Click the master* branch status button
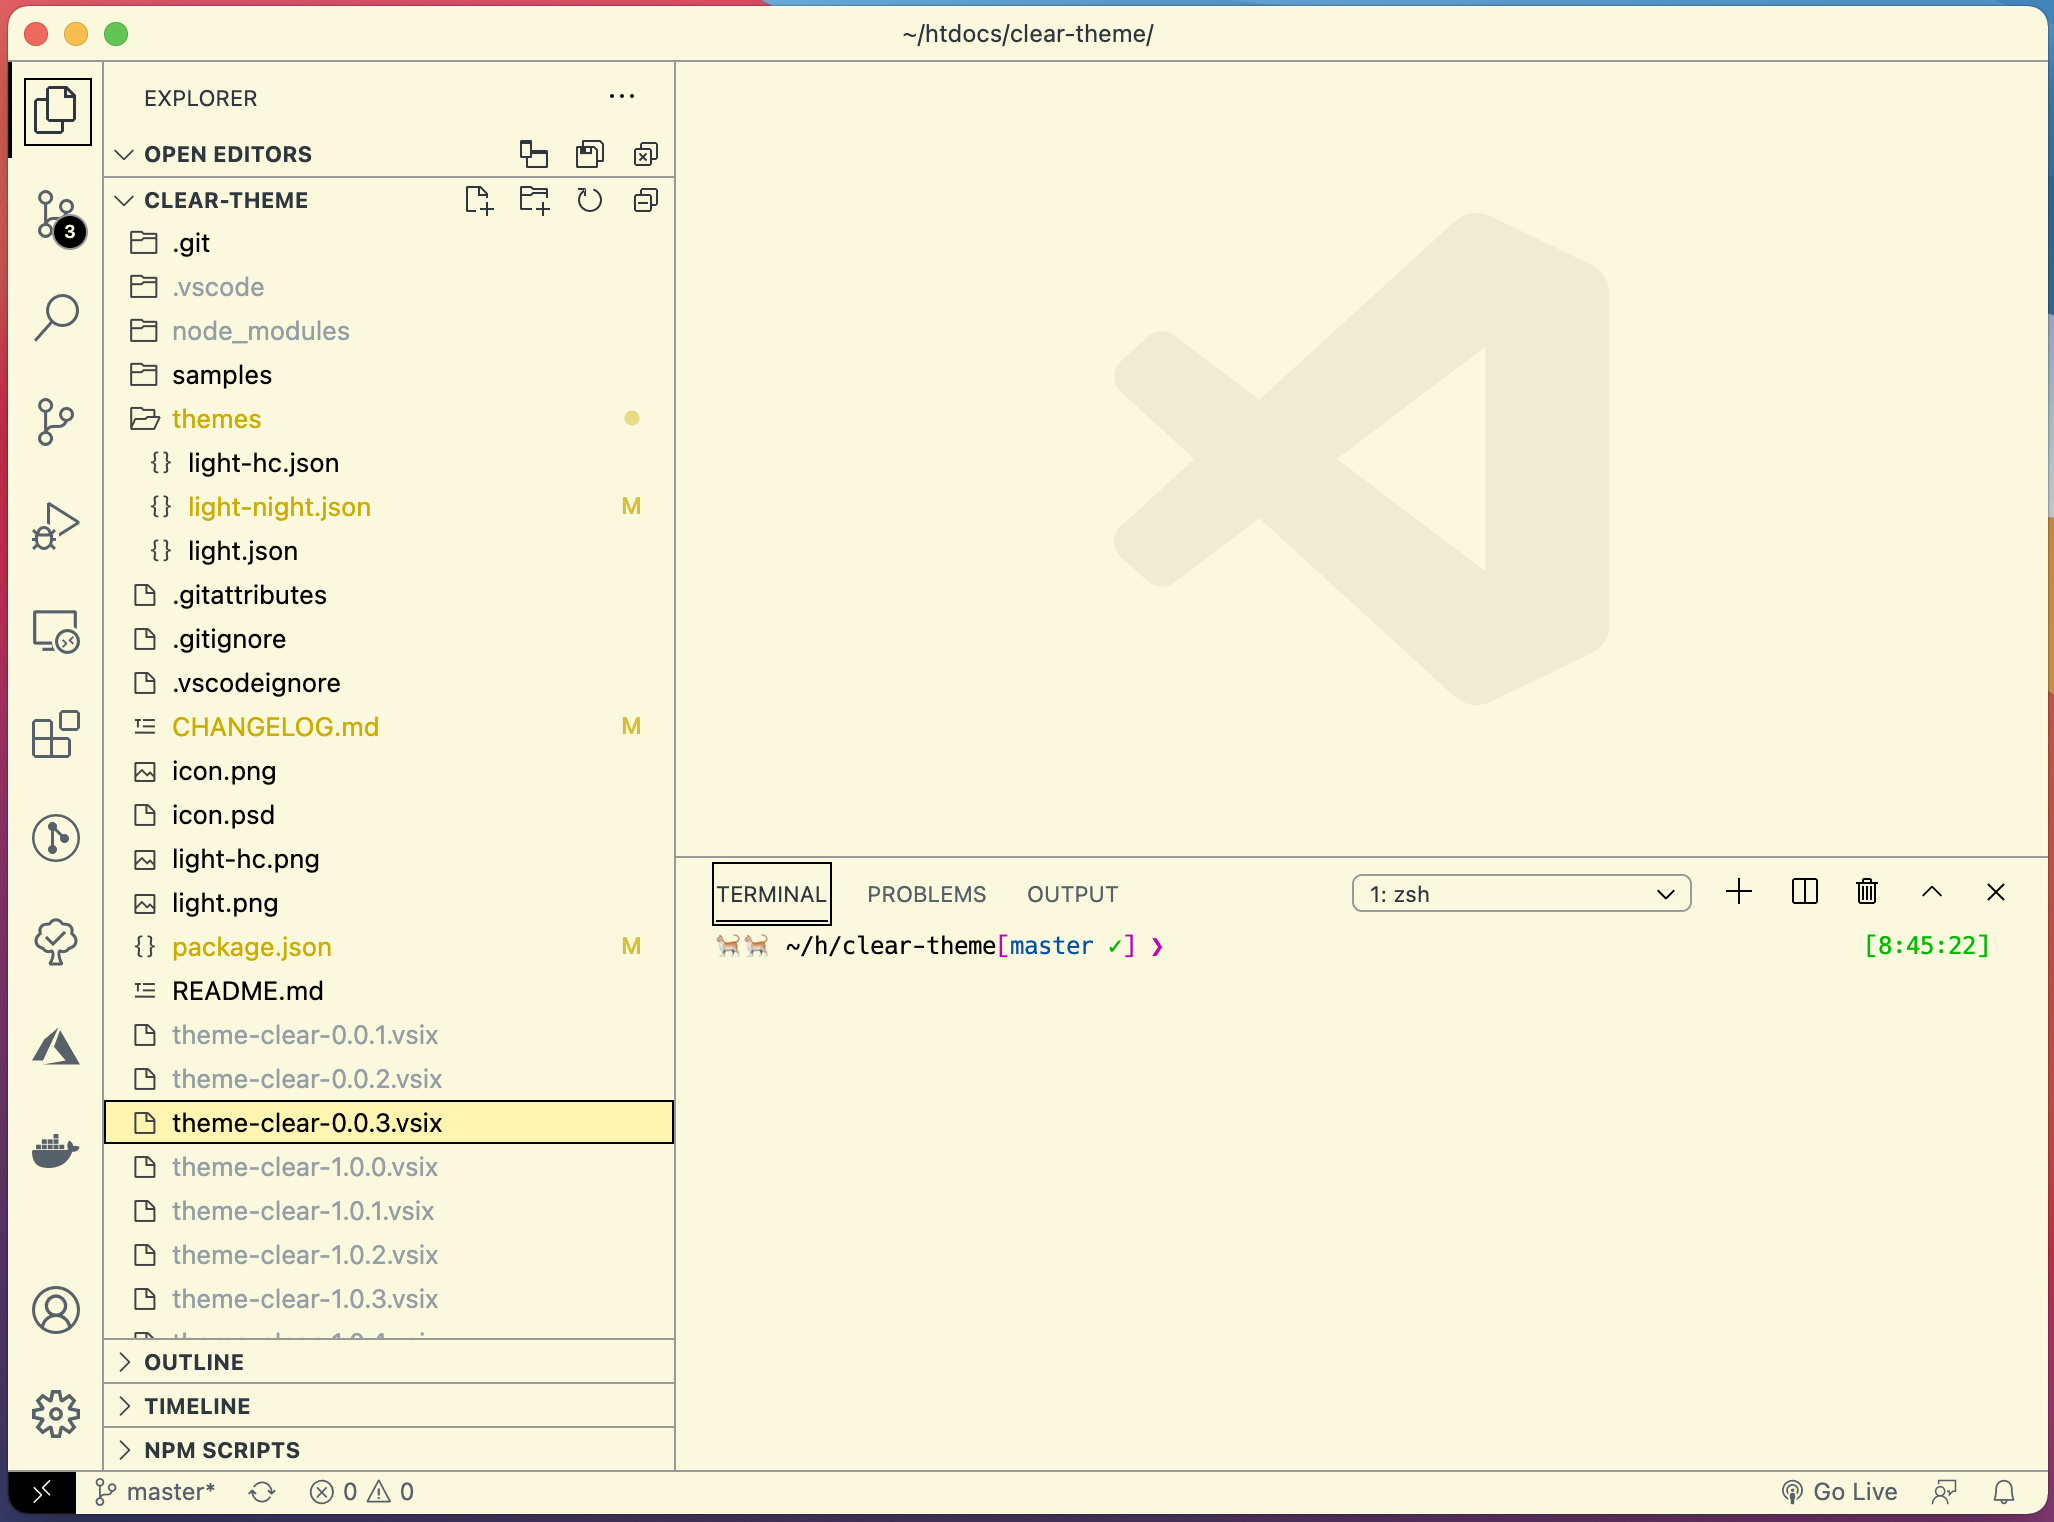The width and height of the screenshot is (2054, 1522). click(156, 1492)
